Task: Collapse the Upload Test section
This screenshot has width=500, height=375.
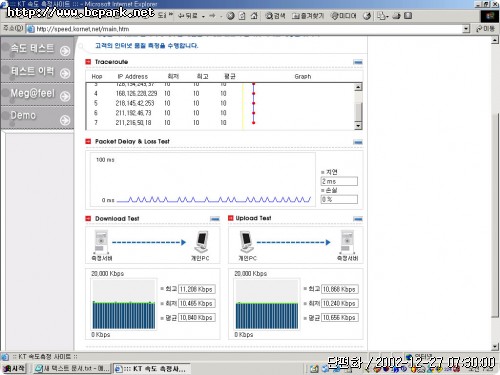Action: (358, 219)
